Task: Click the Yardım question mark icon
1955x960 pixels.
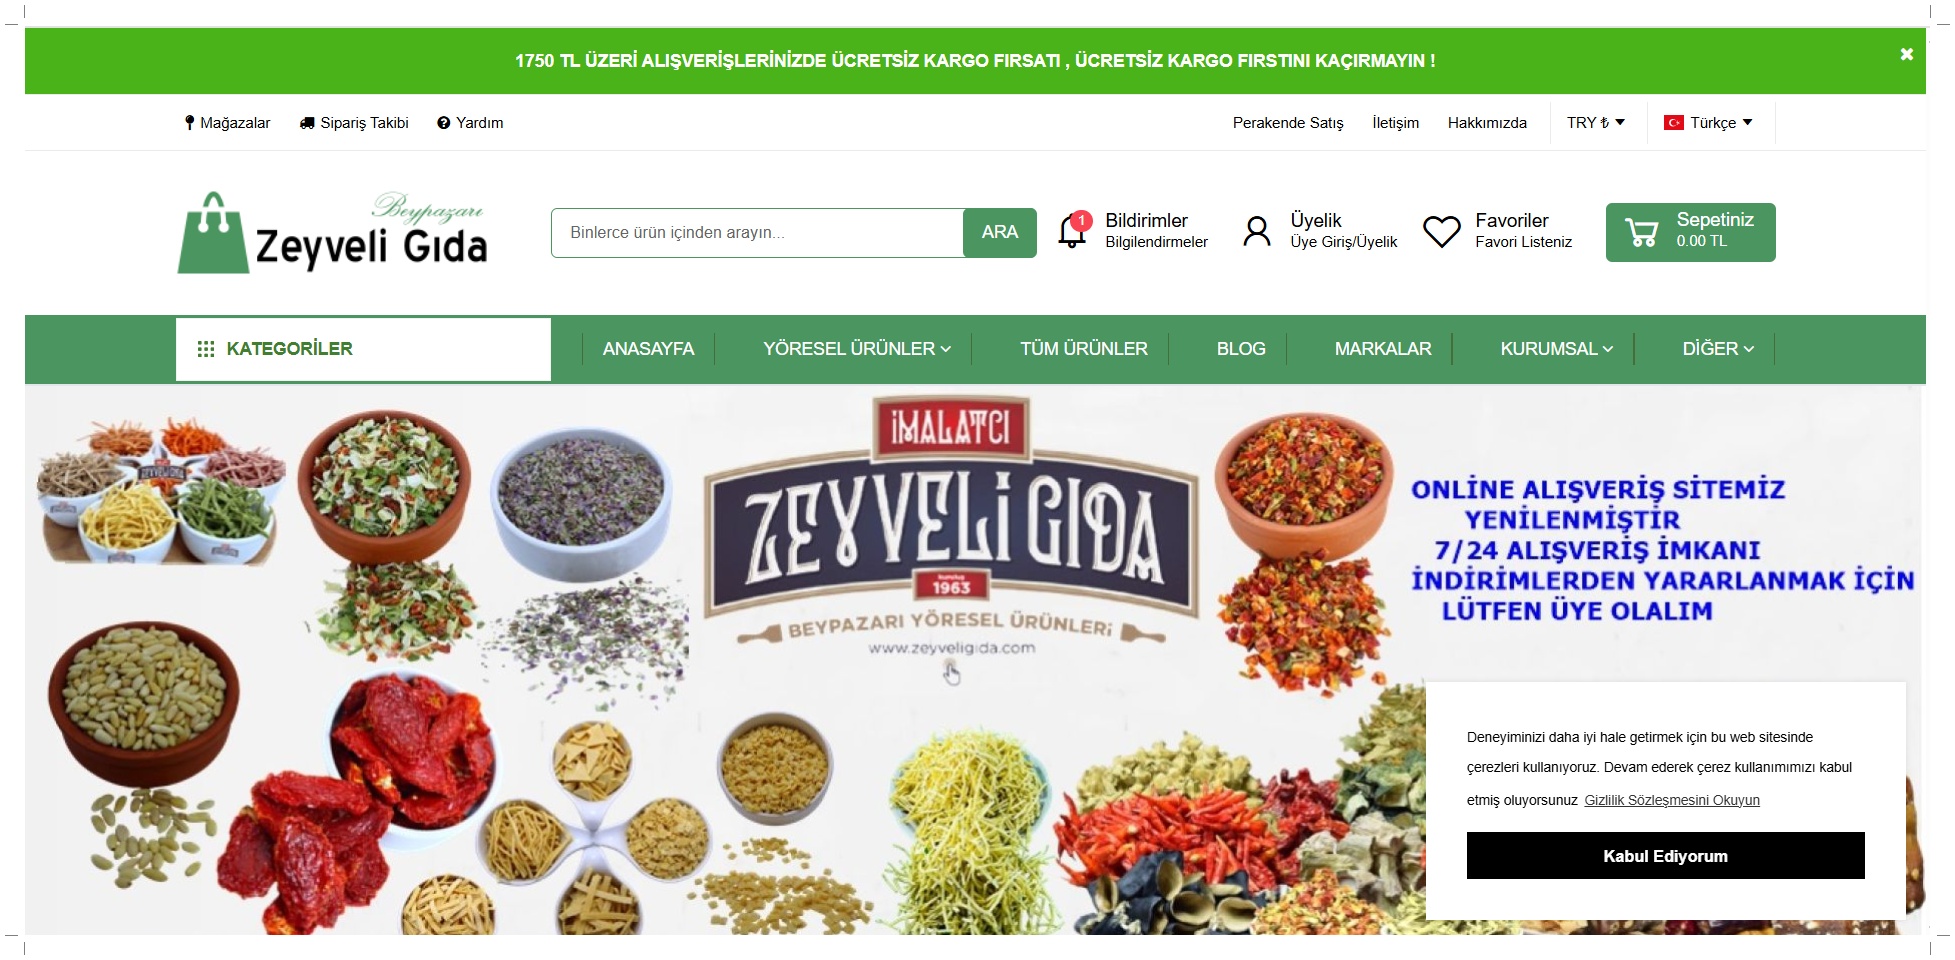Action: [x=444, y=123]
